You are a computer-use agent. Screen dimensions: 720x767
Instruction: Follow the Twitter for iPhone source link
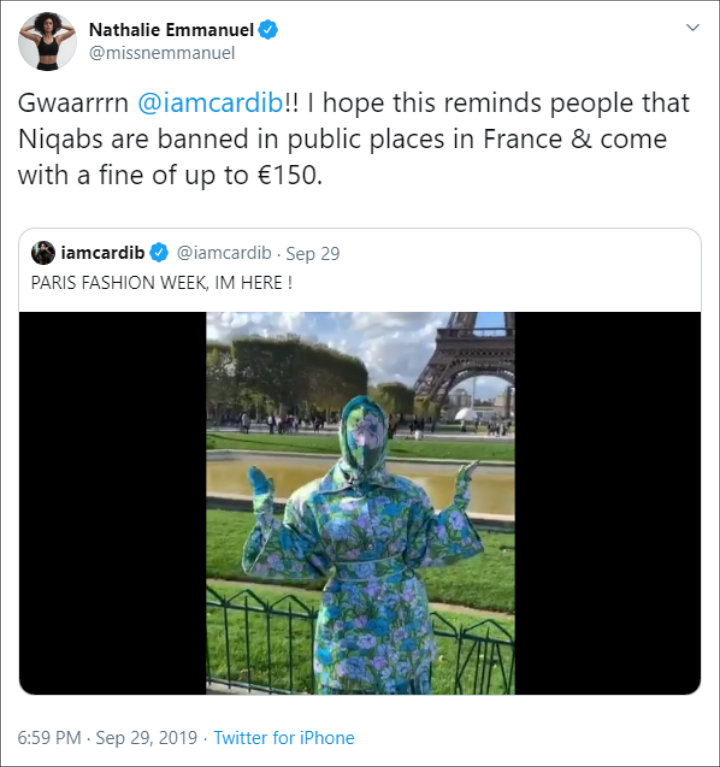284,738
